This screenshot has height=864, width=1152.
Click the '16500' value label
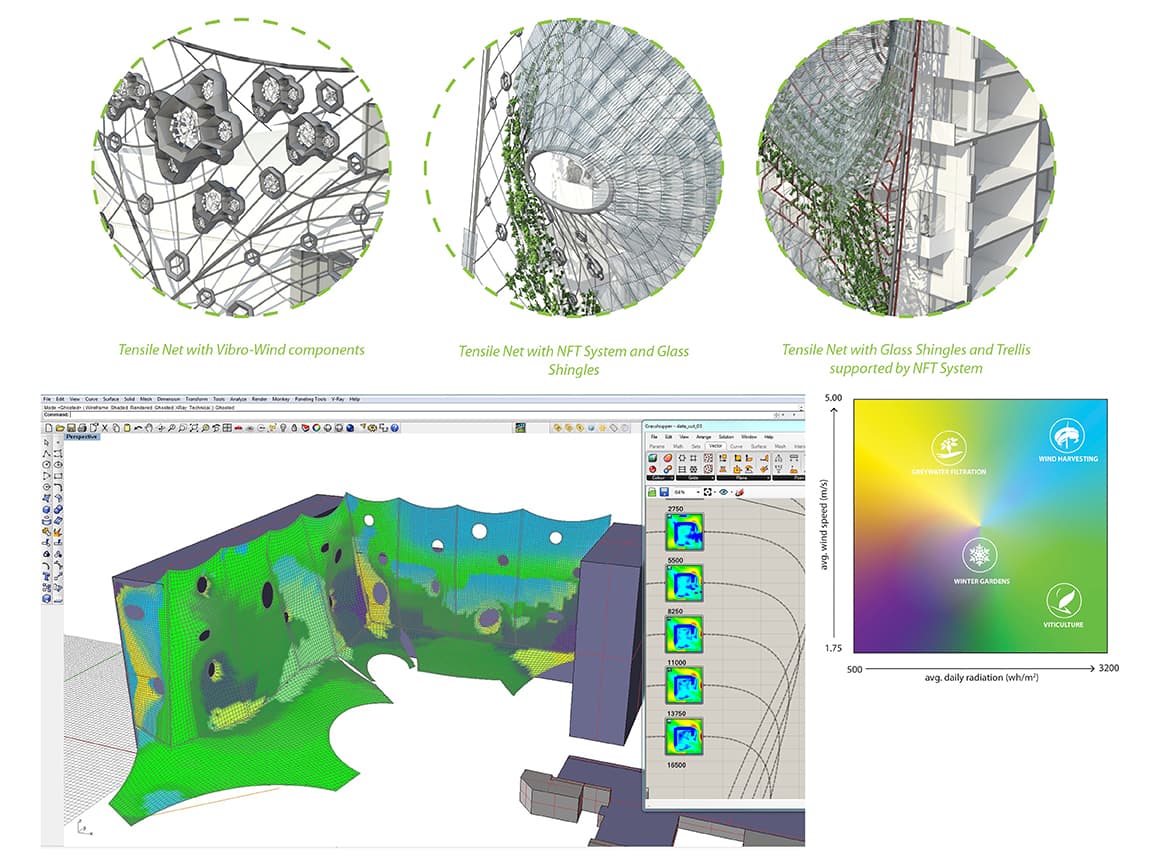(676, 766)
